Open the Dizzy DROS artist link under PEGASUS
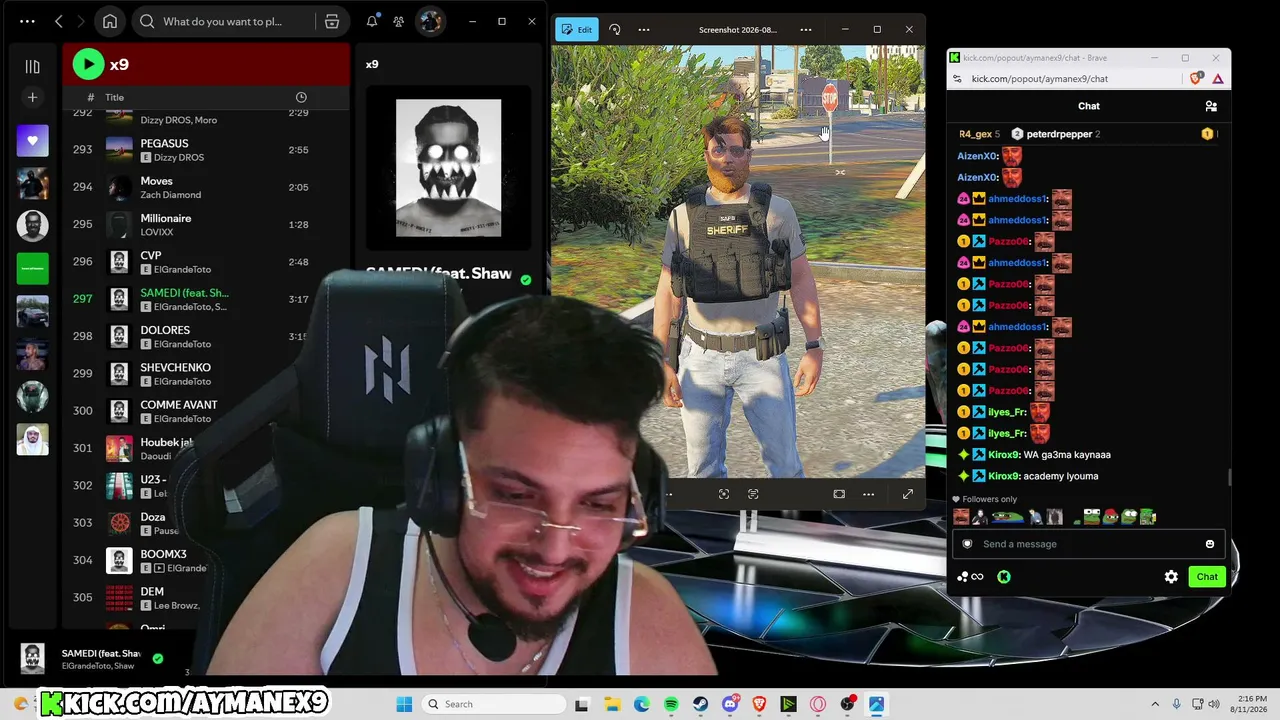This screenshot has height=720, width=1280. pyautogui.click(x=179, y=158)
